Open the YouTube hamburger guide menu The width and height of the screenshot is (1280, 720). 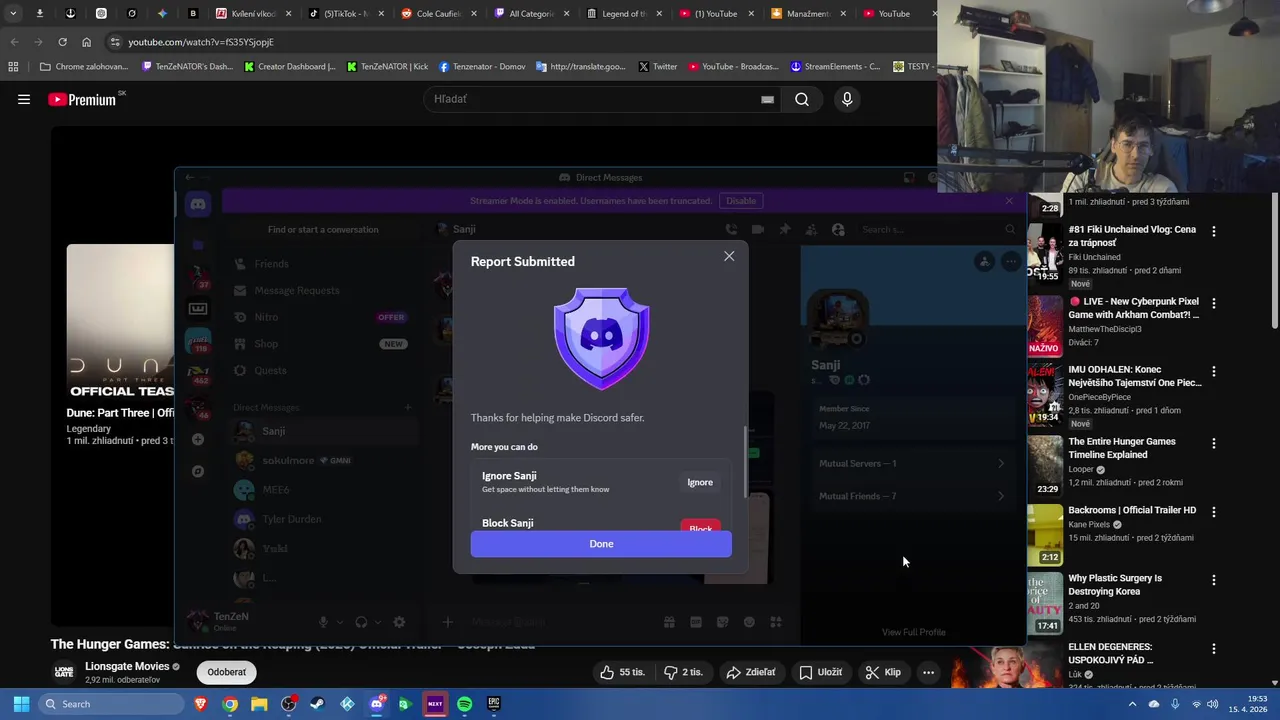(x=24, y=99)
